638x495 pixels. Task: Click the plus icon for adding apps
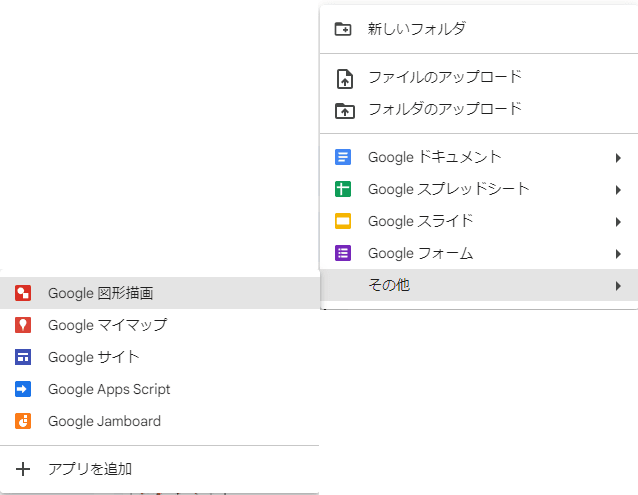click(x=23, y=469)
